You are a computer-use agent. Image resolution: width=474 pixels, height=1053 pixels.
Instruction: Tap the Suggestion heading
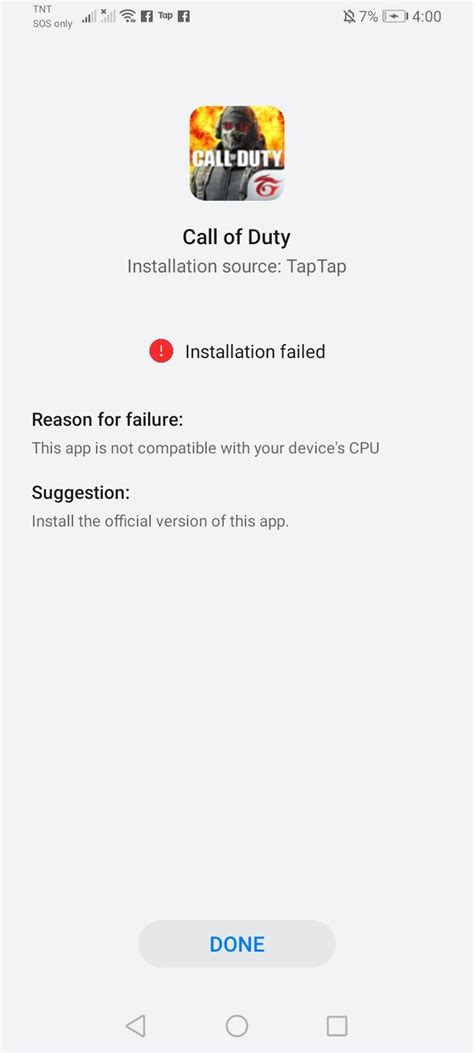pos(81,493)
